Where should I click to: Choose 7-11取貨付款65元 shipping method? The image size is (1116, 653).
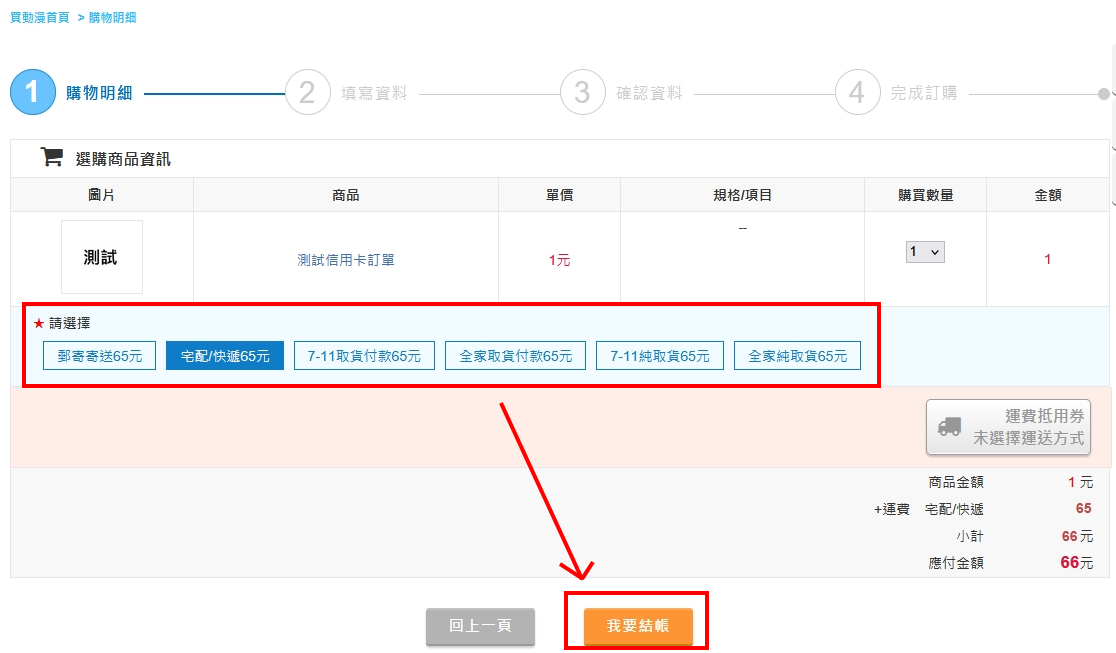click(x=364, y=356)
